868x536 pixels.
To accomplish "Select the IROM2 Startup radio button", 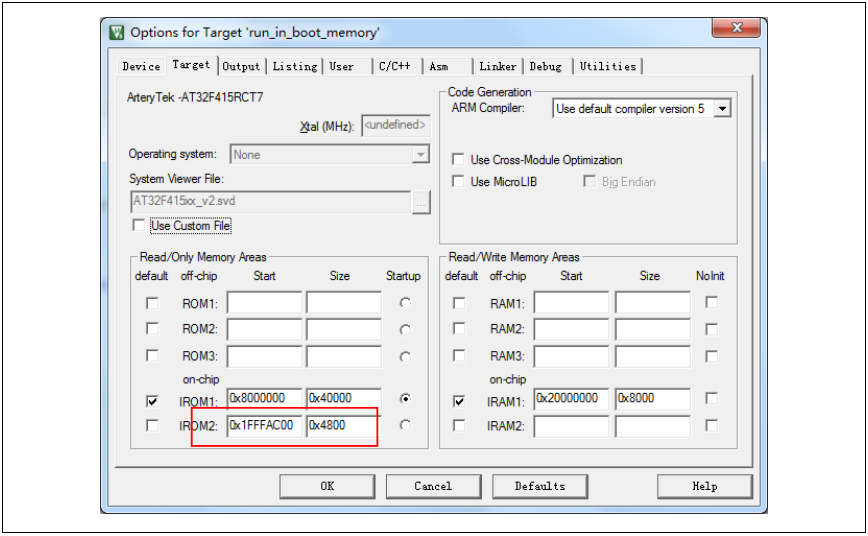I will (405, 425).
